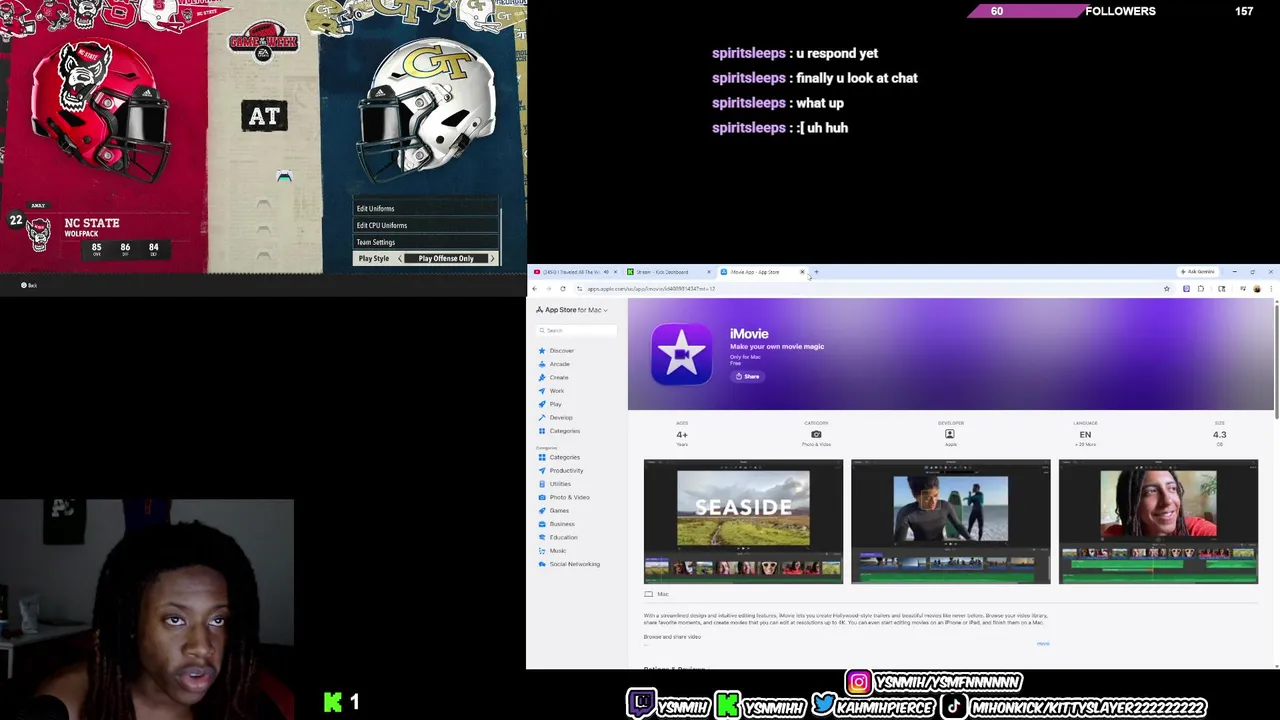Image resolution: width=1280 pixels, height=720 pixels.
Task: Click browser back arrow
Action: point(534,289)
